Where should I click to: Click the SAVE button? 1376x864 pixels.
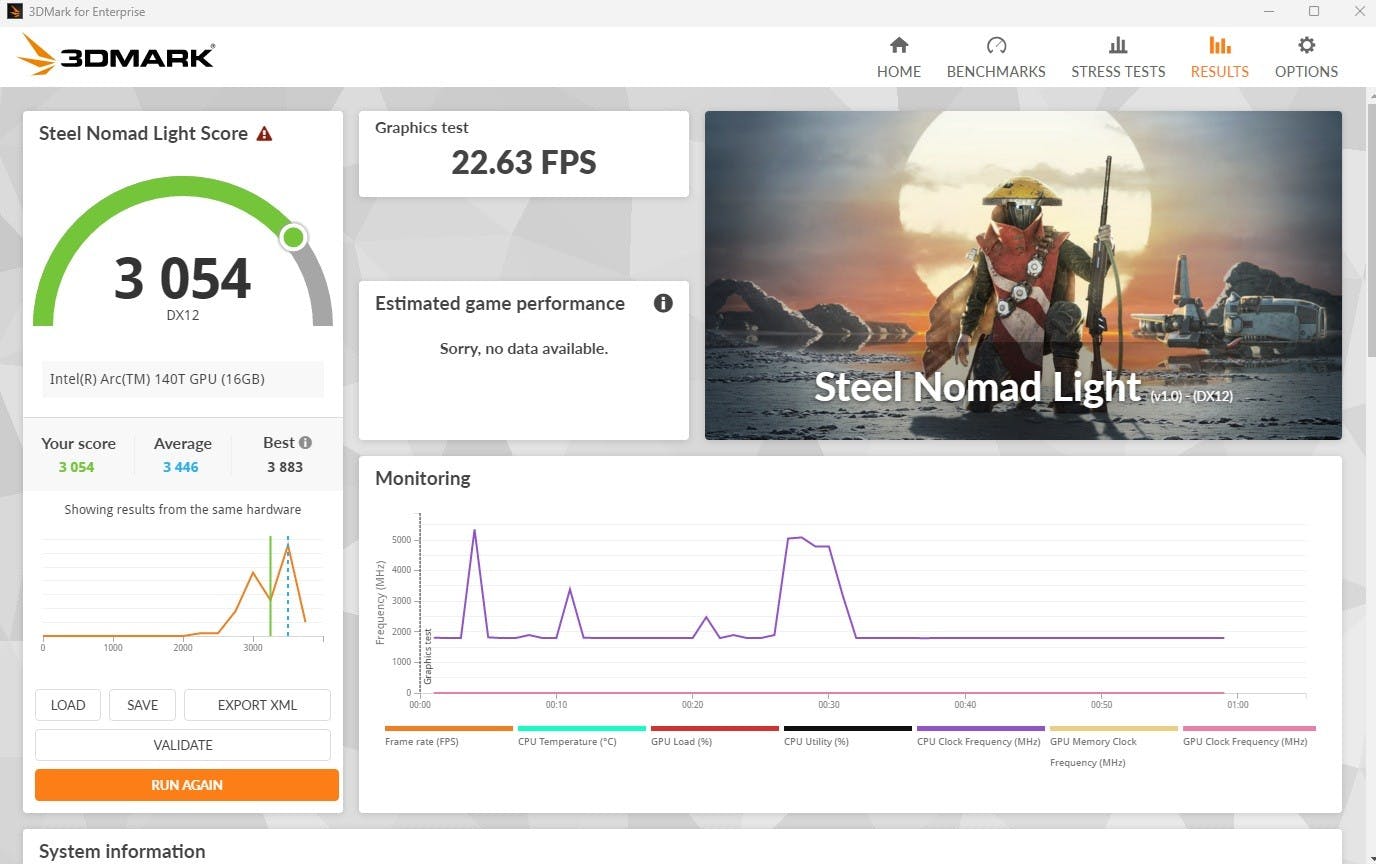tap(142, 705)
